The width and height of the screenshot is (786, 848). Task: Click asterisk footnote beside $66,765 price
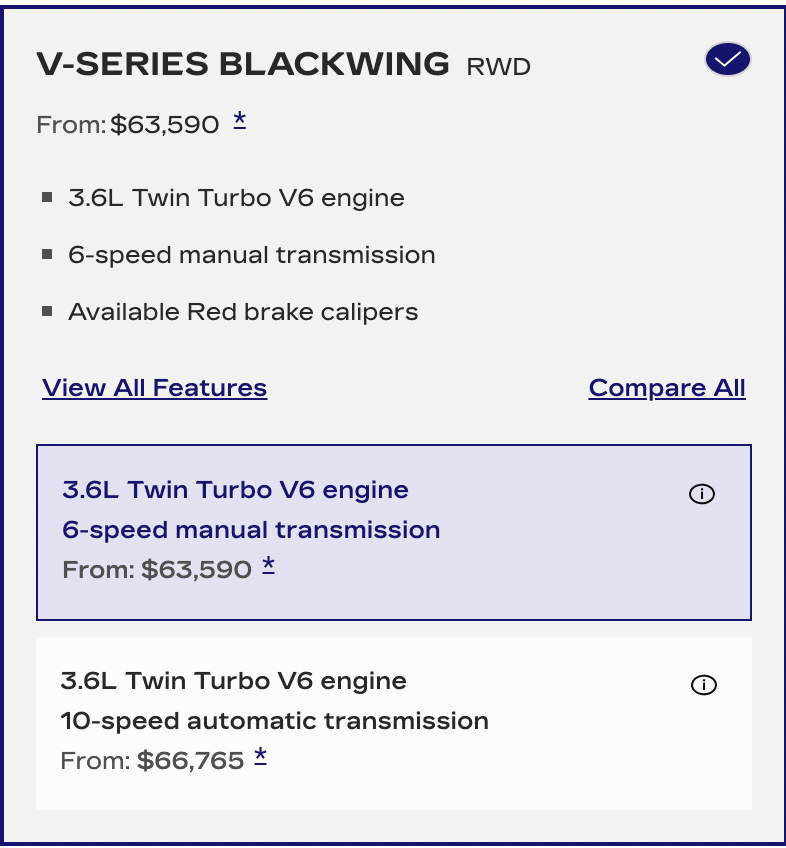pyautogui.click(x=260, y=757)
